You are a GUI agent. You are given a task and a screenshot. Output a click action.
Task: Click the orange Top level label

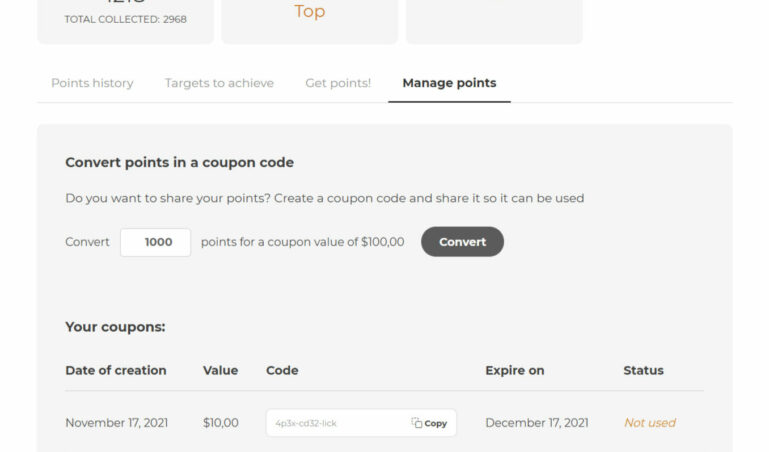coord(309,12)
